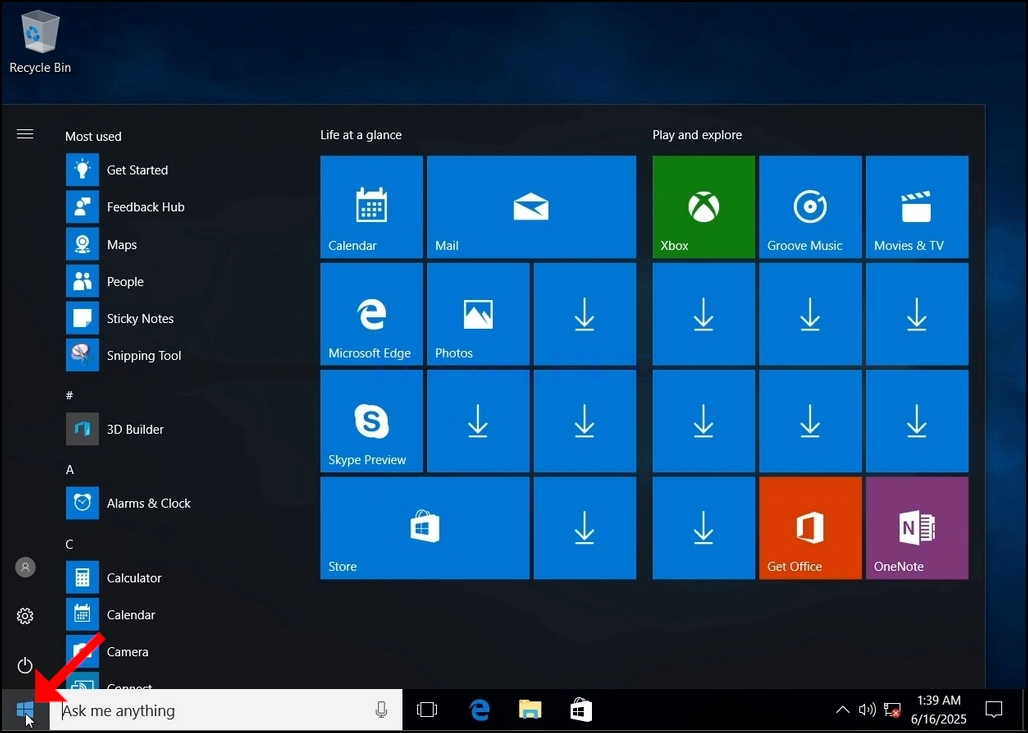This screenshot has height=733, width=1028.
Task: Open Calendar in the C app list
Action: (x=177, y=615)
